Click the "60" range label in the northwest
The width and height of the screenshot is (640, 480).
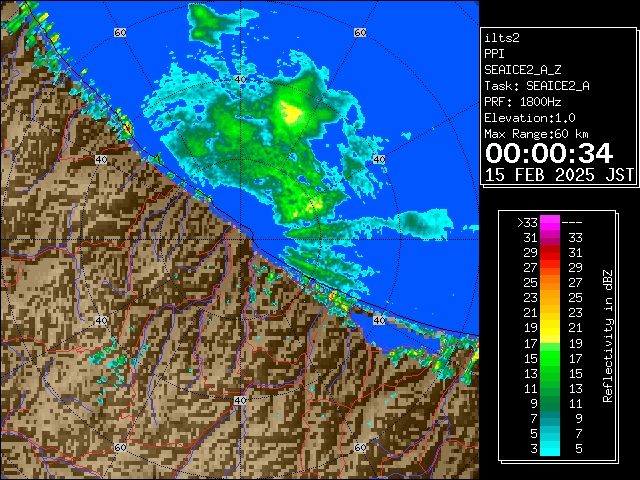point(120,32)
